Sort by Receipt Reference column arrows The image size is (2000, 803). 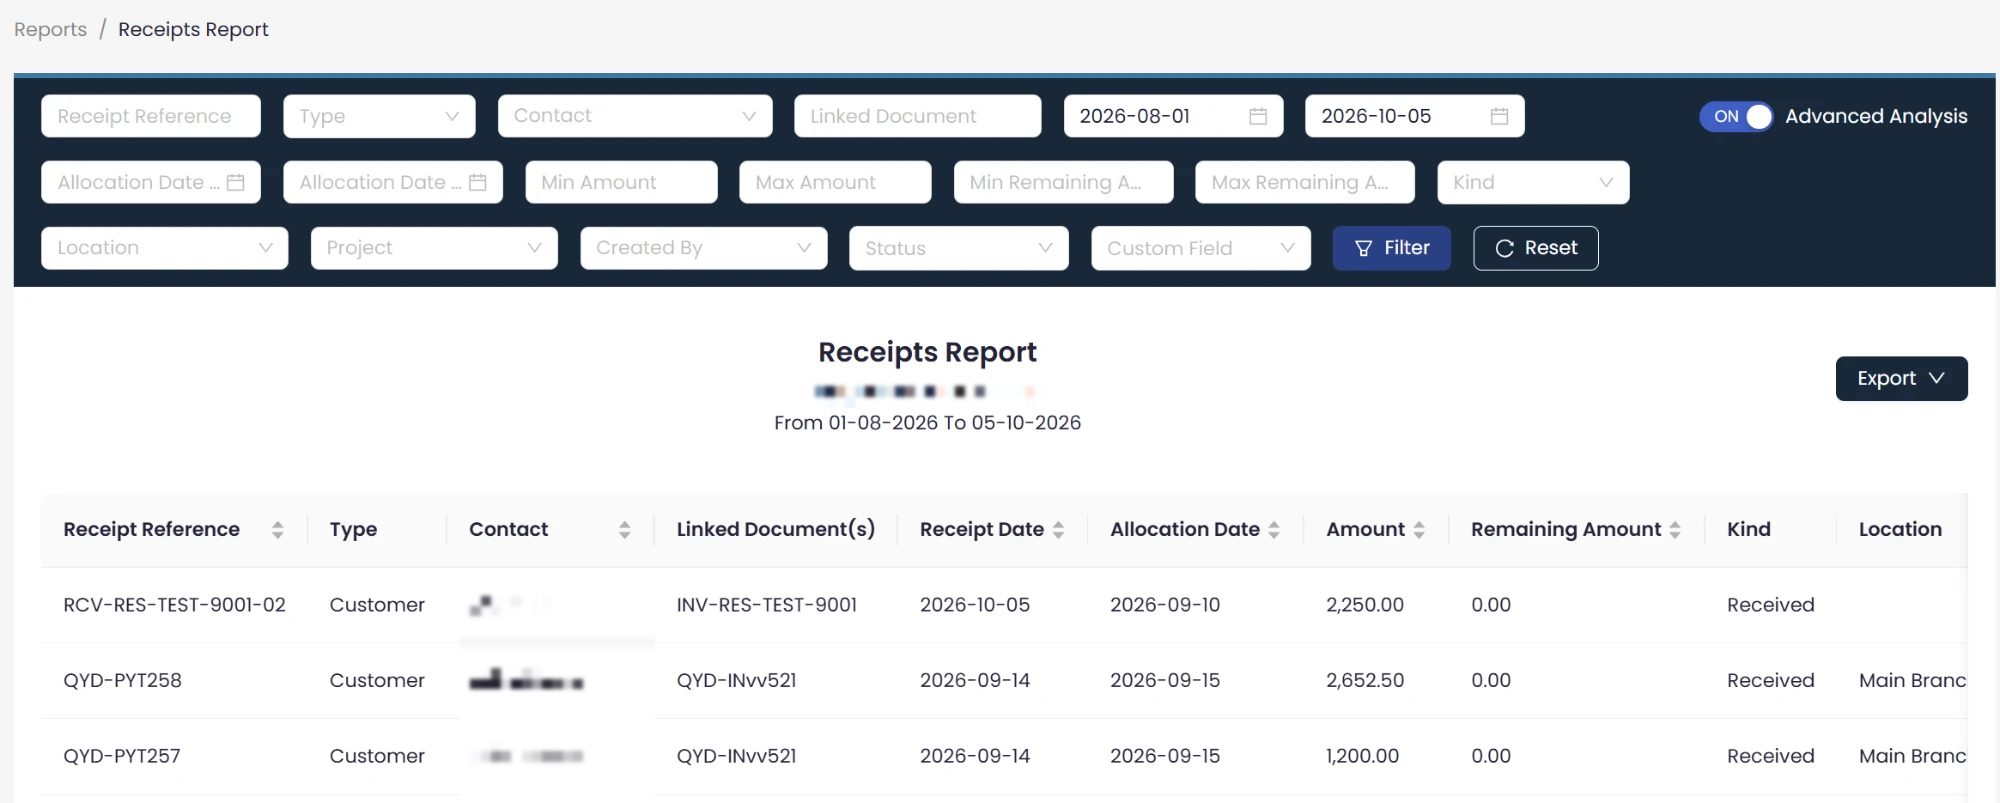(278, 530)
